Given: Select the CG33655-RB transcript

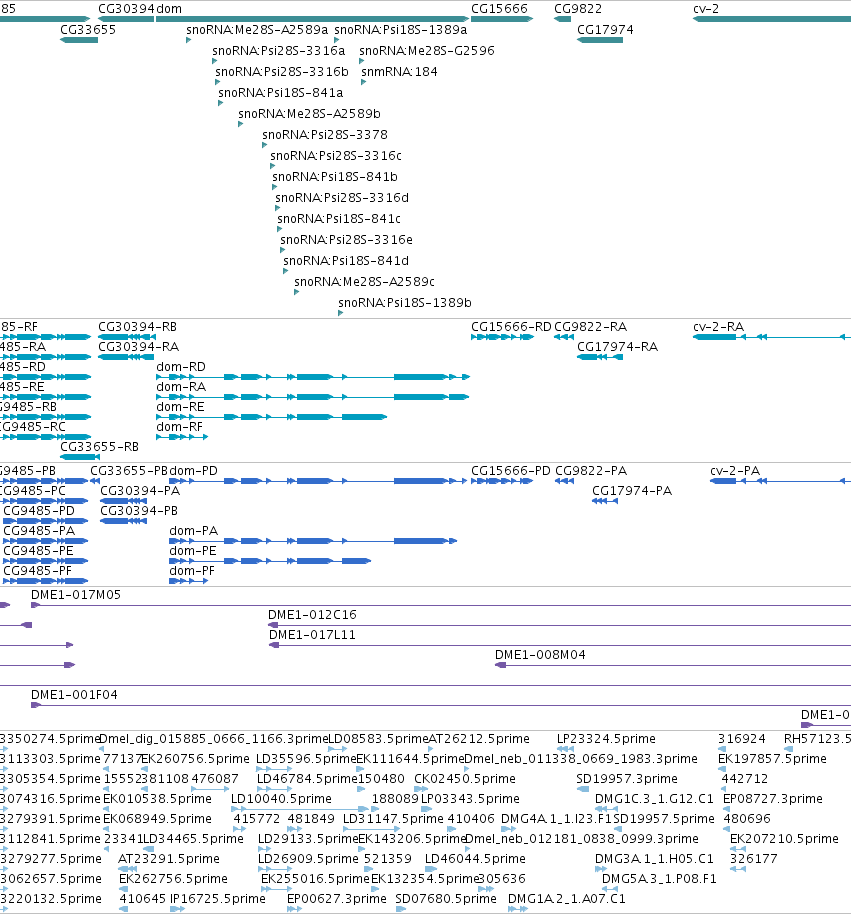Looking at the screenshot, I should [x=80, y=457].
